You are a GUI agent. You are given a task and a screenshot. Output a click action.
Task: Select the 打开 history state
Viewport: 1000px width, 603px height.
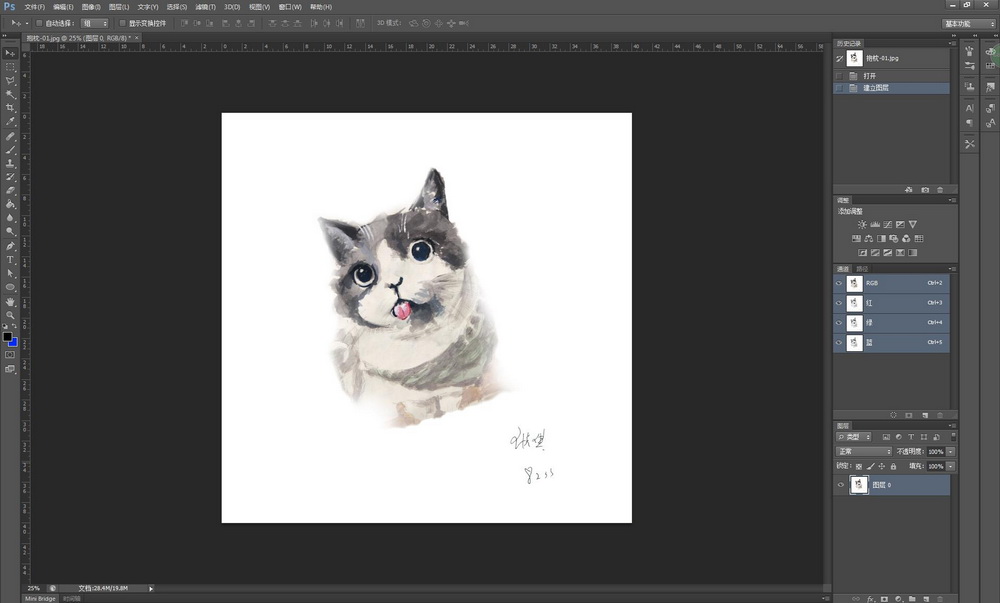point(891,76)
